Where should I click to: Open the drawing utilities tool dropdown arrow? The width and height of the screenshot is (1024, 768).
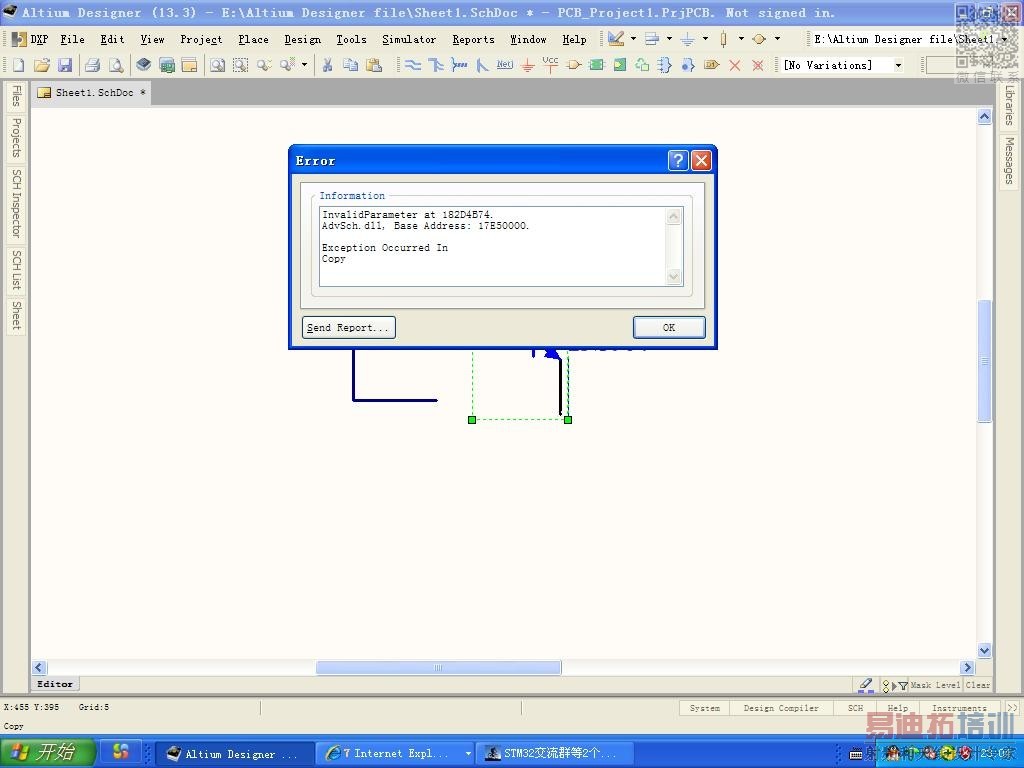tap(633, 39)
